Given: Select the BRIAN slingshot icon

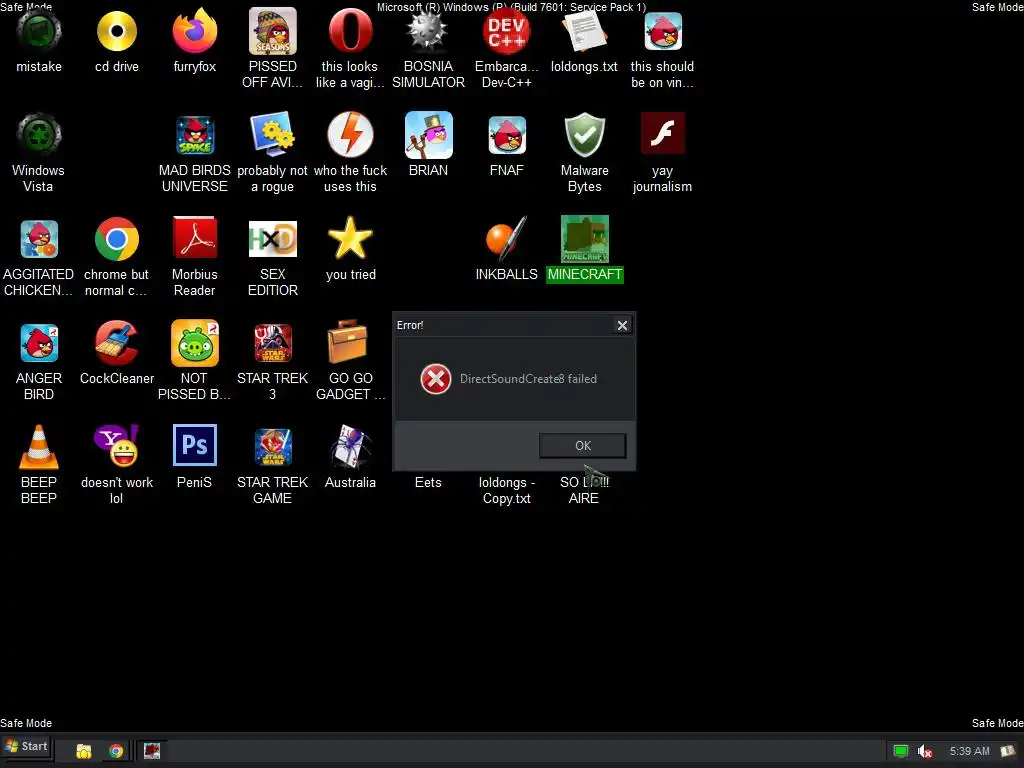Looking at the screenshot, I should tap(428, 135).
